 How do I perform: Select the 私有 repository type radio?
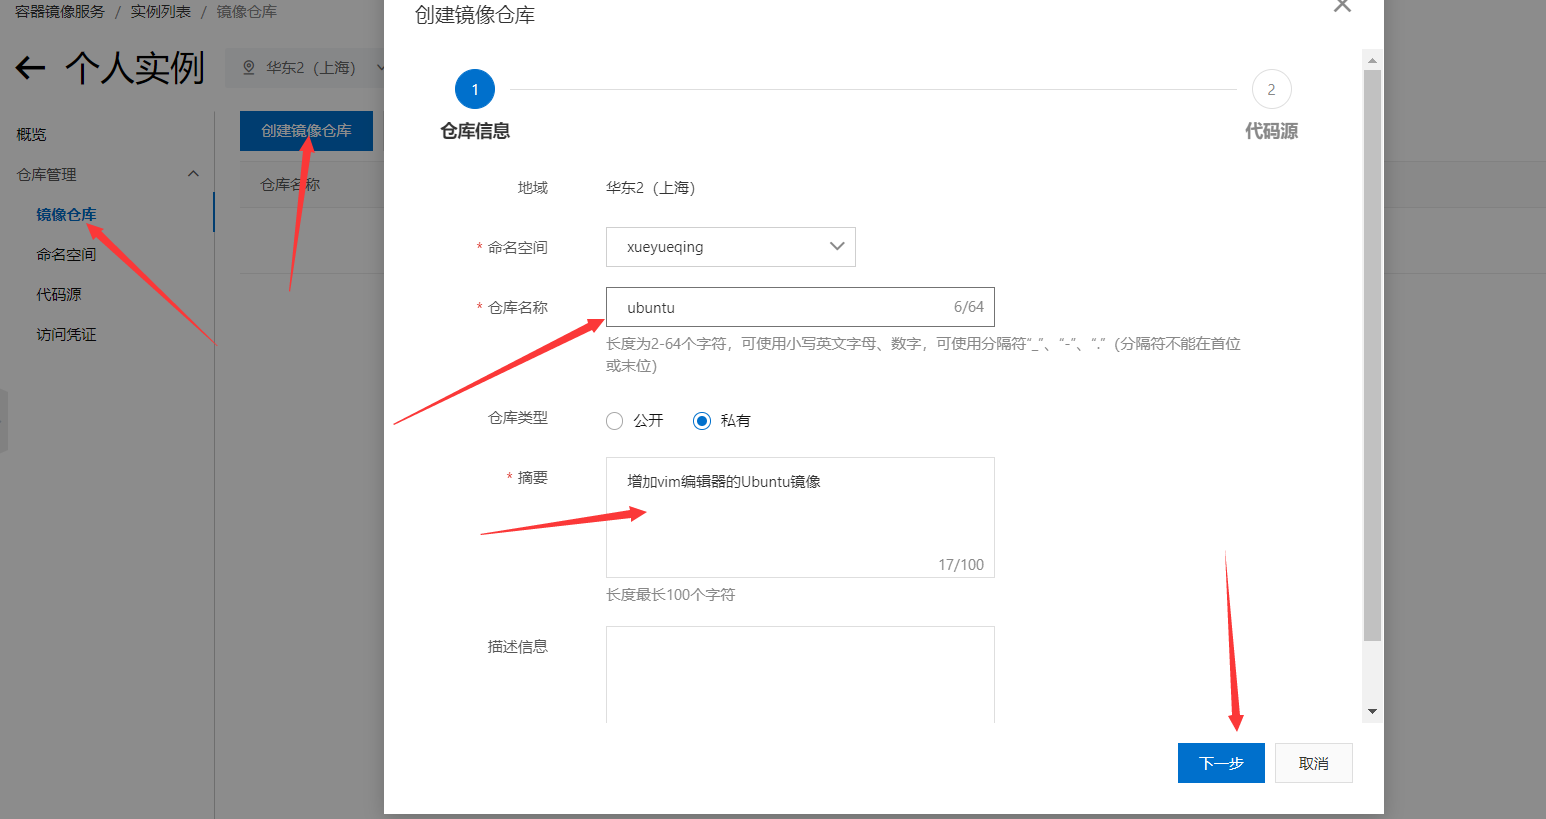pos(702,421)
